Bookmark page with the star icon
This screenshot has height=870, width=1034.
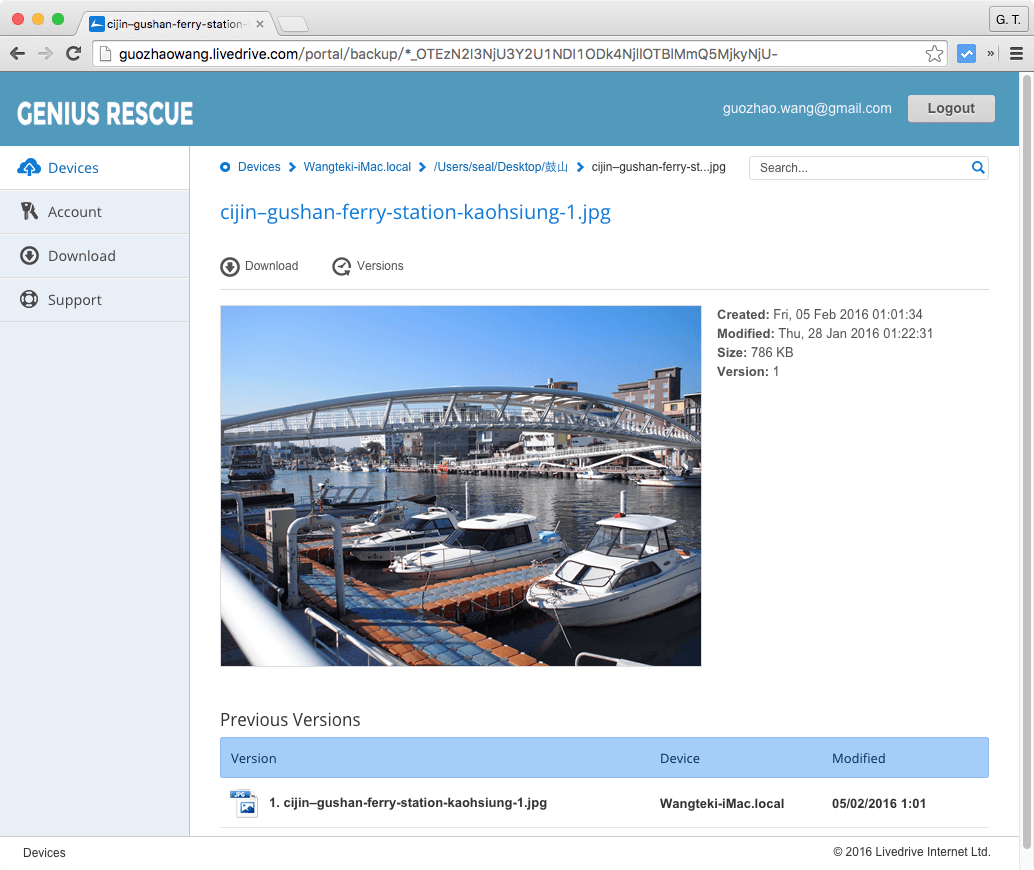[x=934, y=54]
